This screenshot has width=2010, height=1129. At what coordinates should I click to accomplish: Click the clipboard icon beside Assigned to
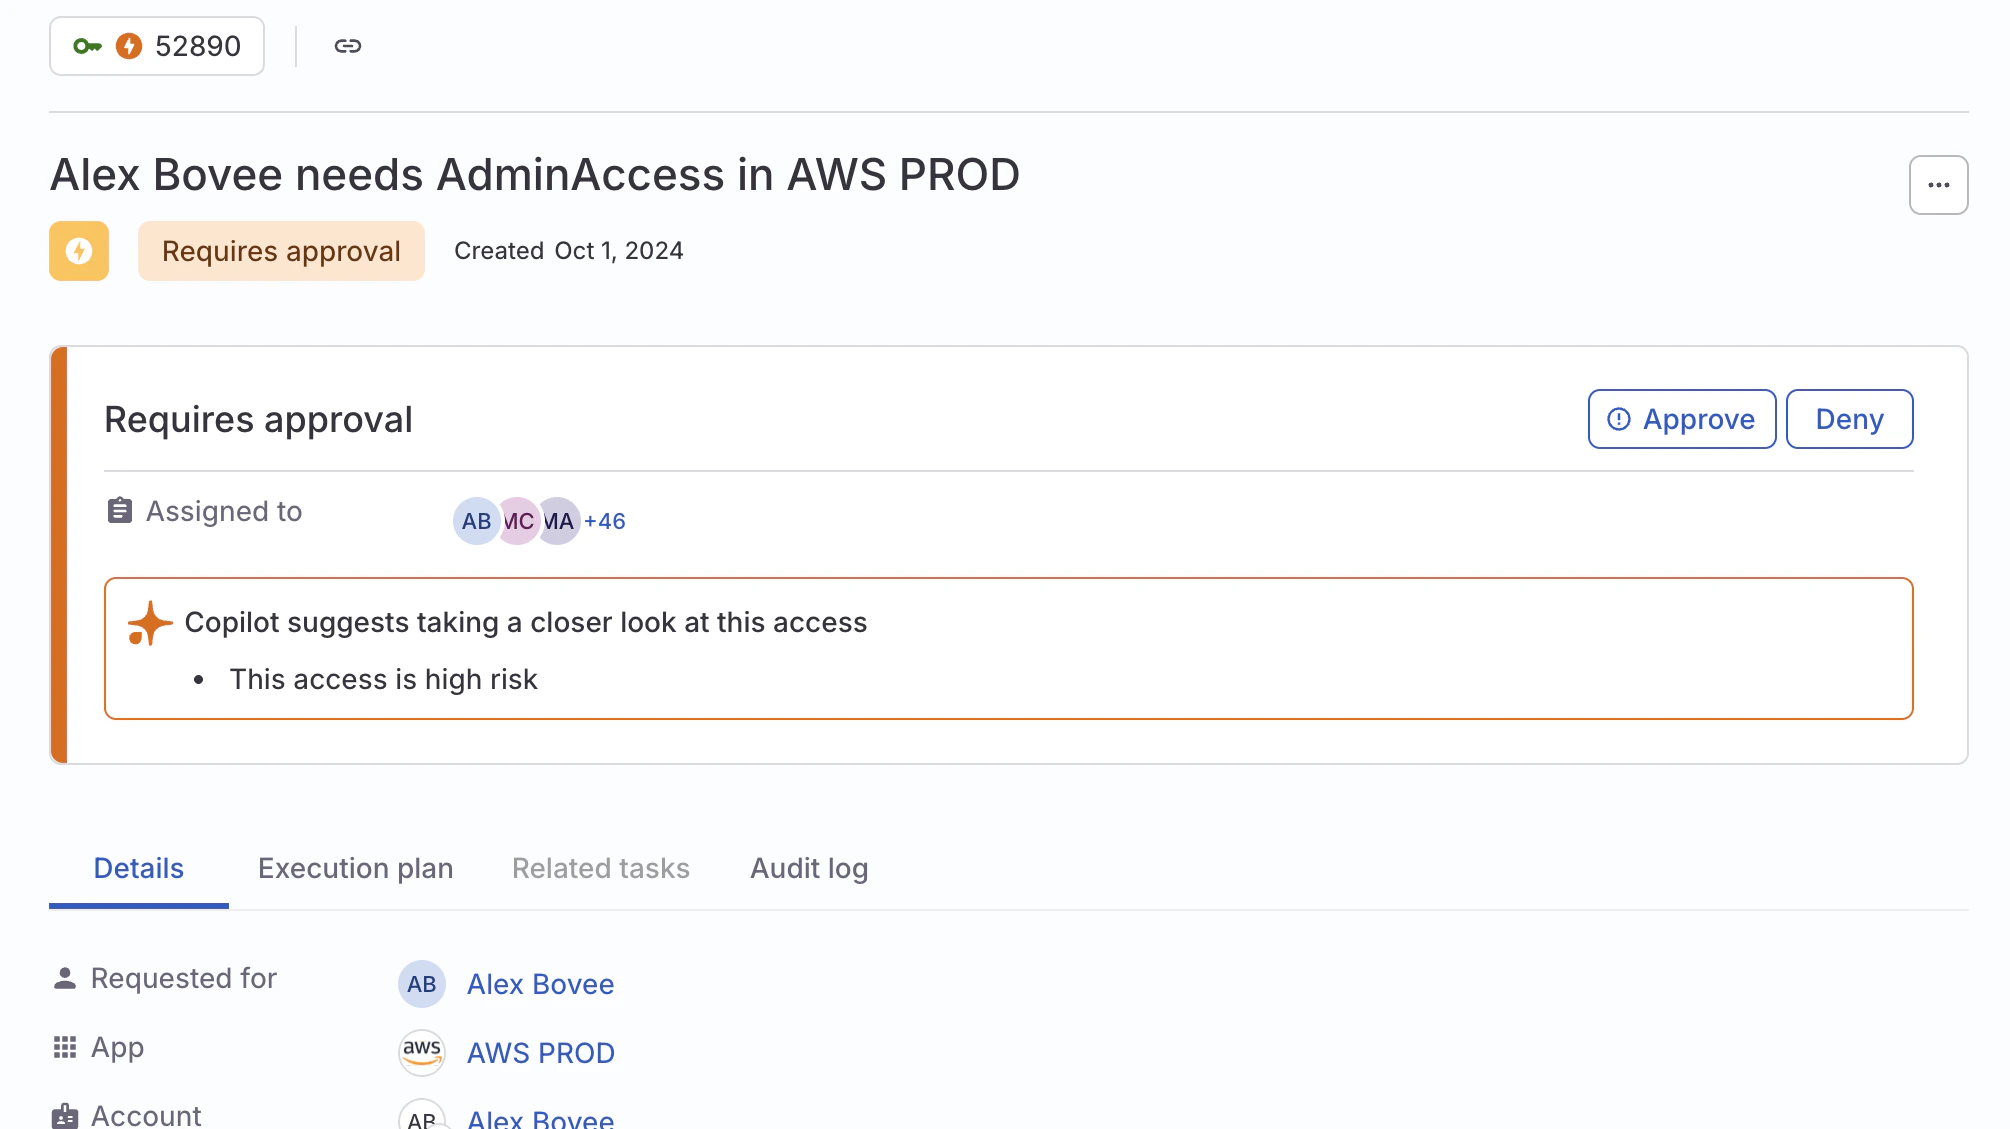point(118,510)
